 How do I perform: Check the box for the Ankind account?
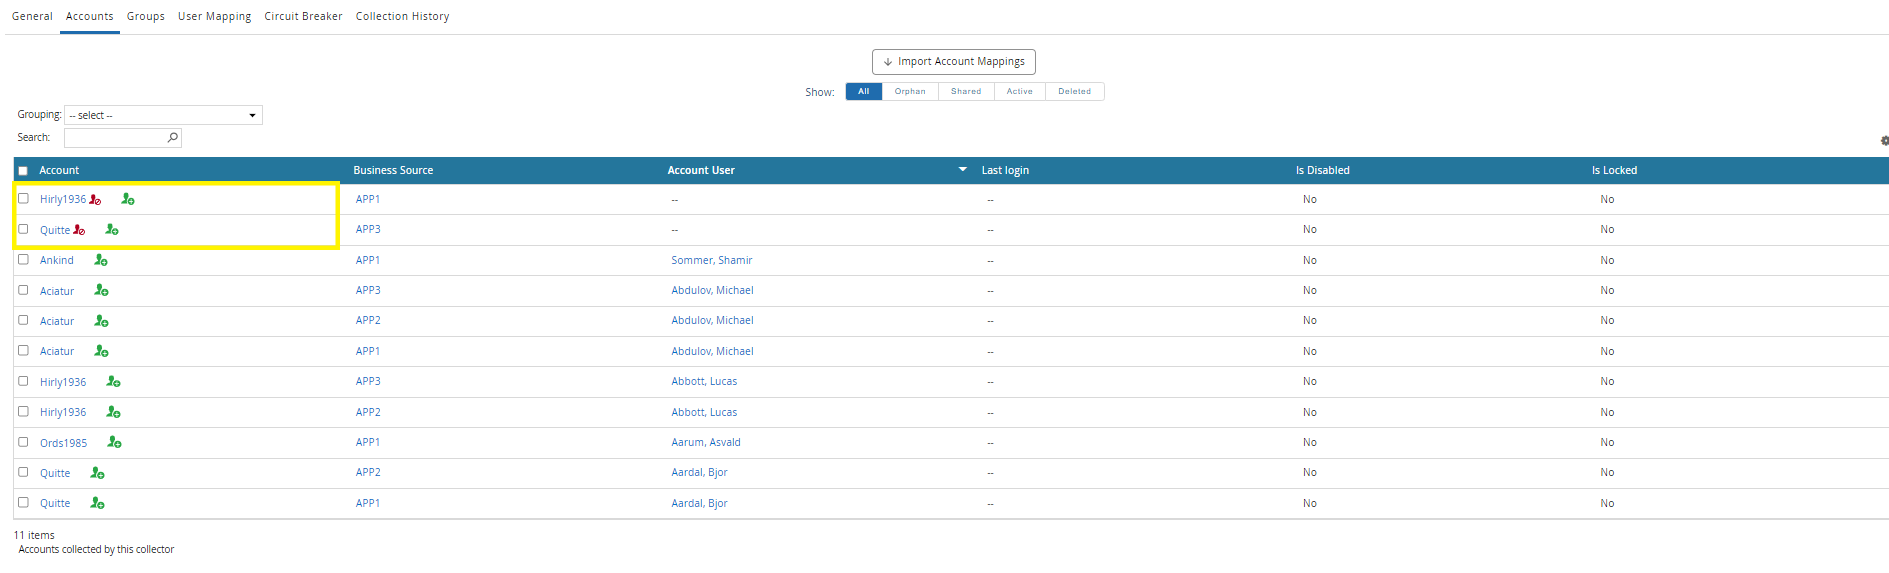(23, 260)
